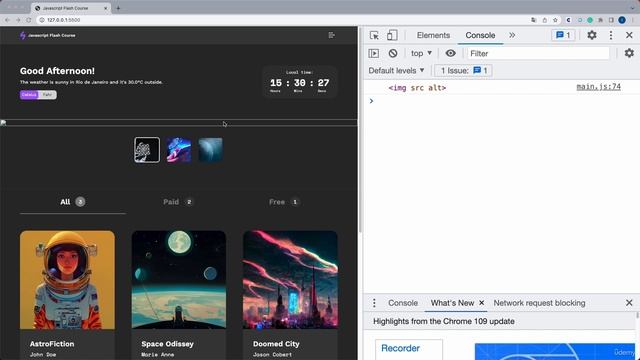
Task: Open a new browser tab with plus
Action: [118, 8]
